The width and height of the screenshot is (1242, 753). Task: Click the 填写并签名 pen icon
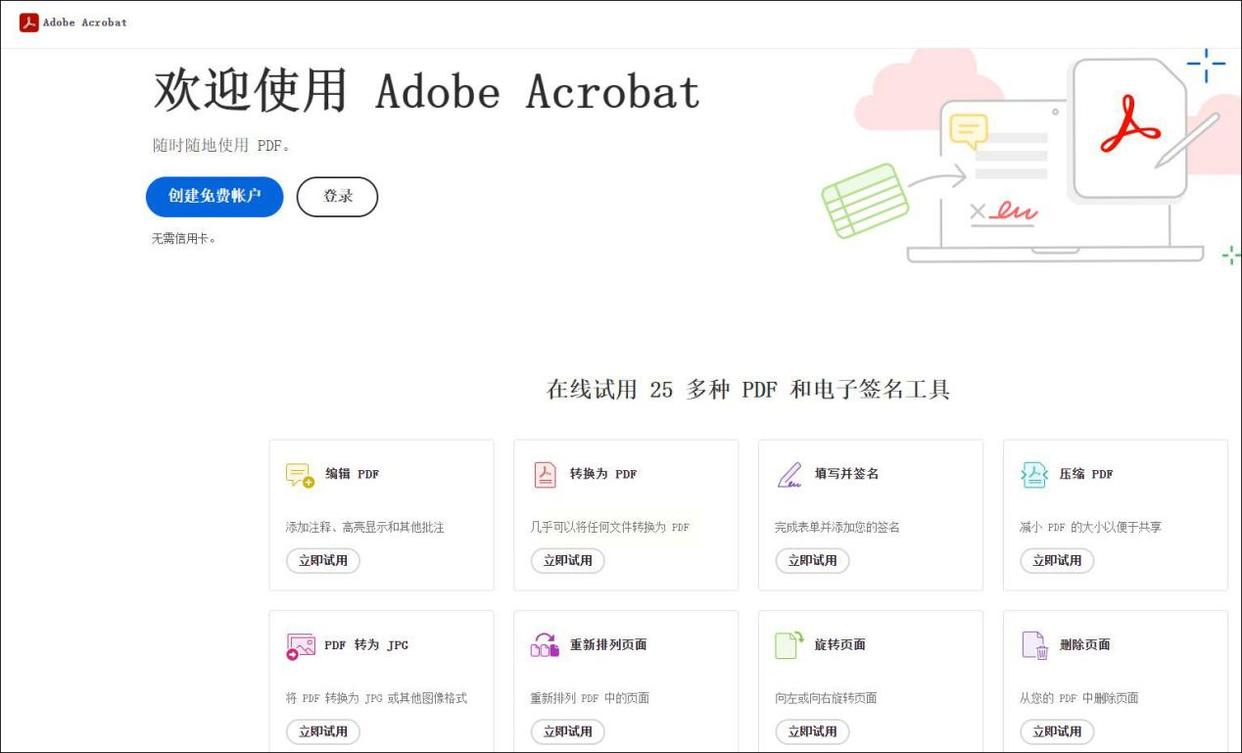pyautogui.click(x=790, y=474)
